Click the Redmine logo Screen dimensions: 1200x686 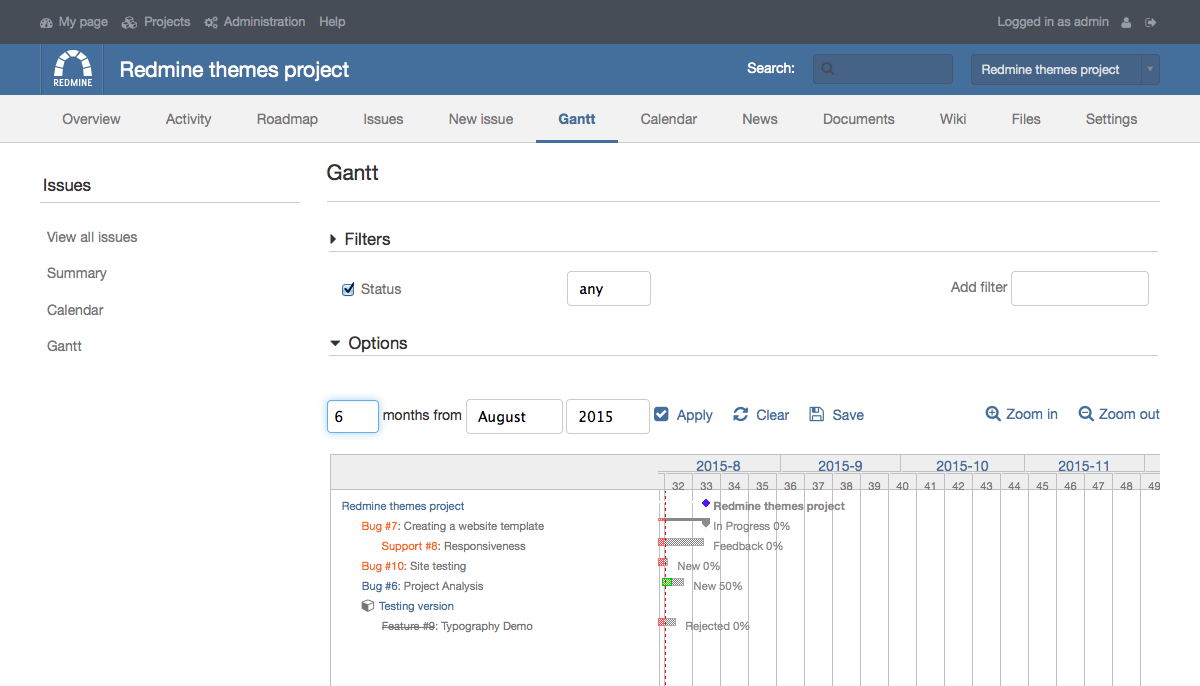click(73, 69)
